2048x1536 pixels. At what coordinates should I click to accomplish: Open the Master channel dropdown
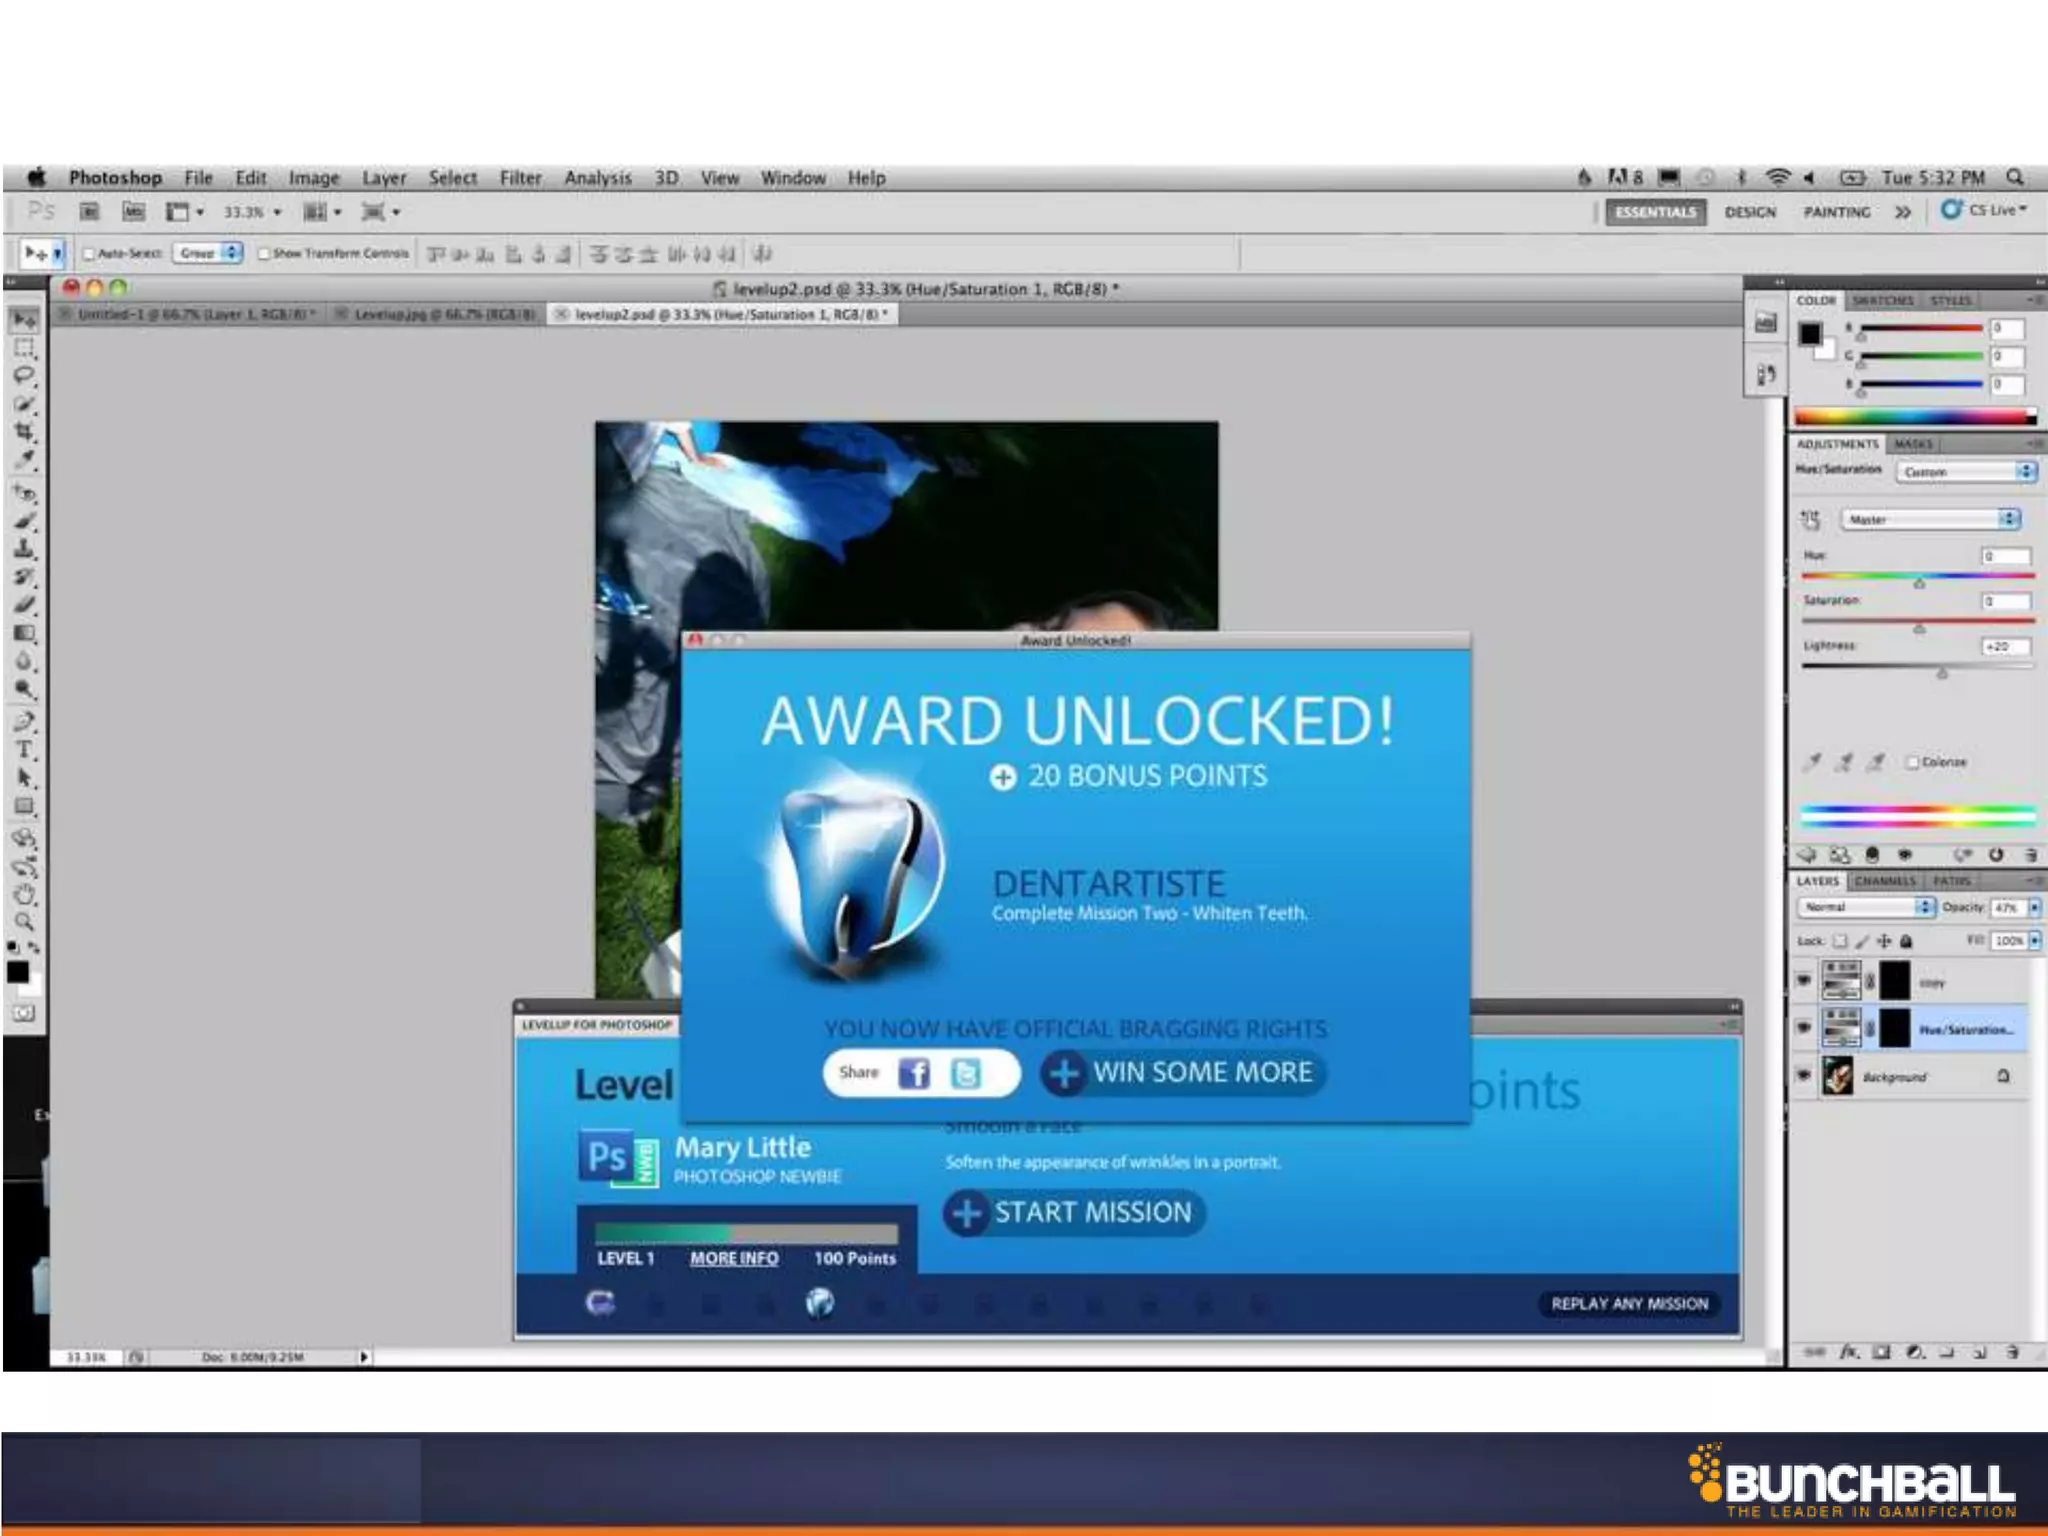[1931, 519]
